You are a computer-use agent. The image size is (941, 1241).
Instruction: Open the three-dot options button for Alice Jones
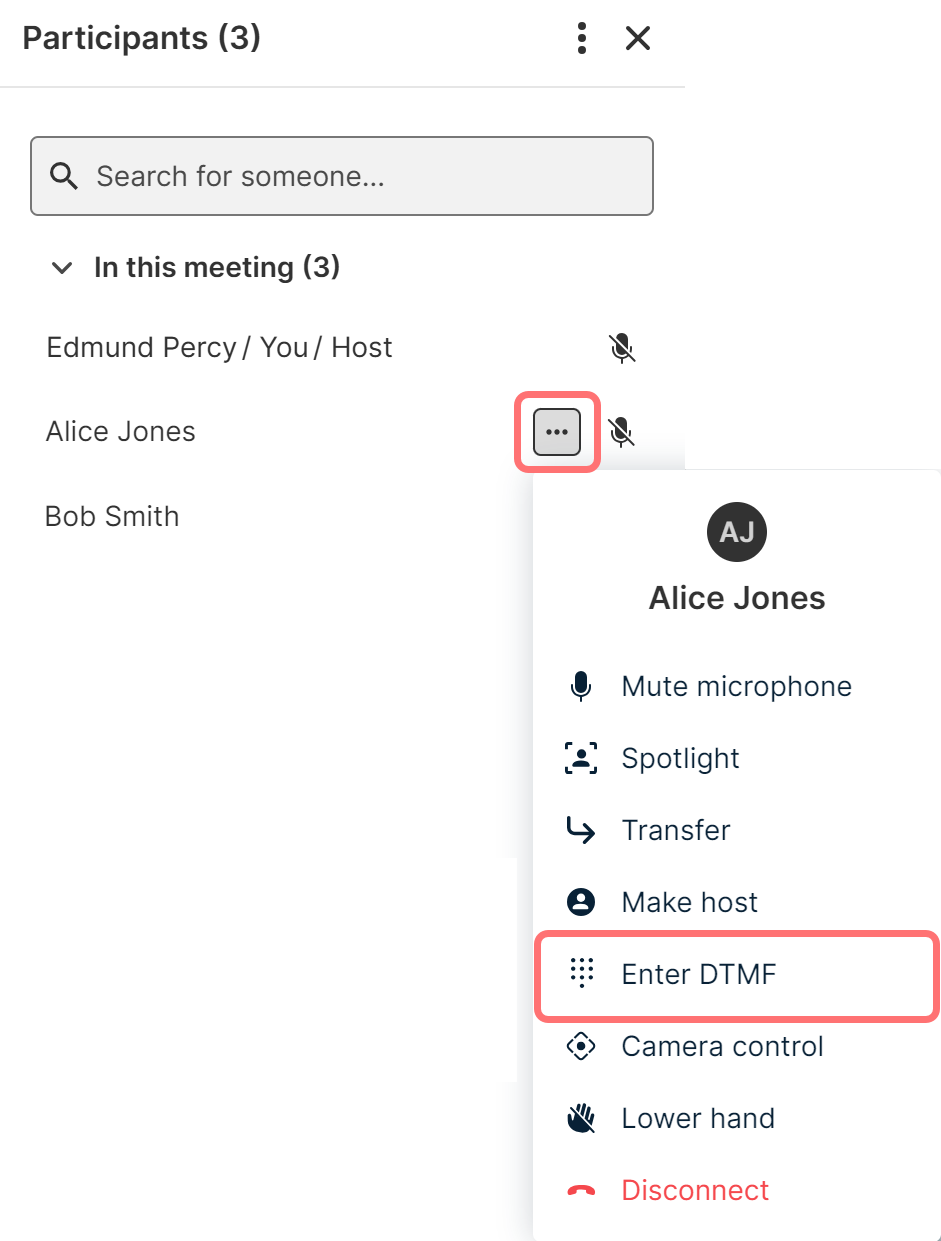tap(557, 432)
